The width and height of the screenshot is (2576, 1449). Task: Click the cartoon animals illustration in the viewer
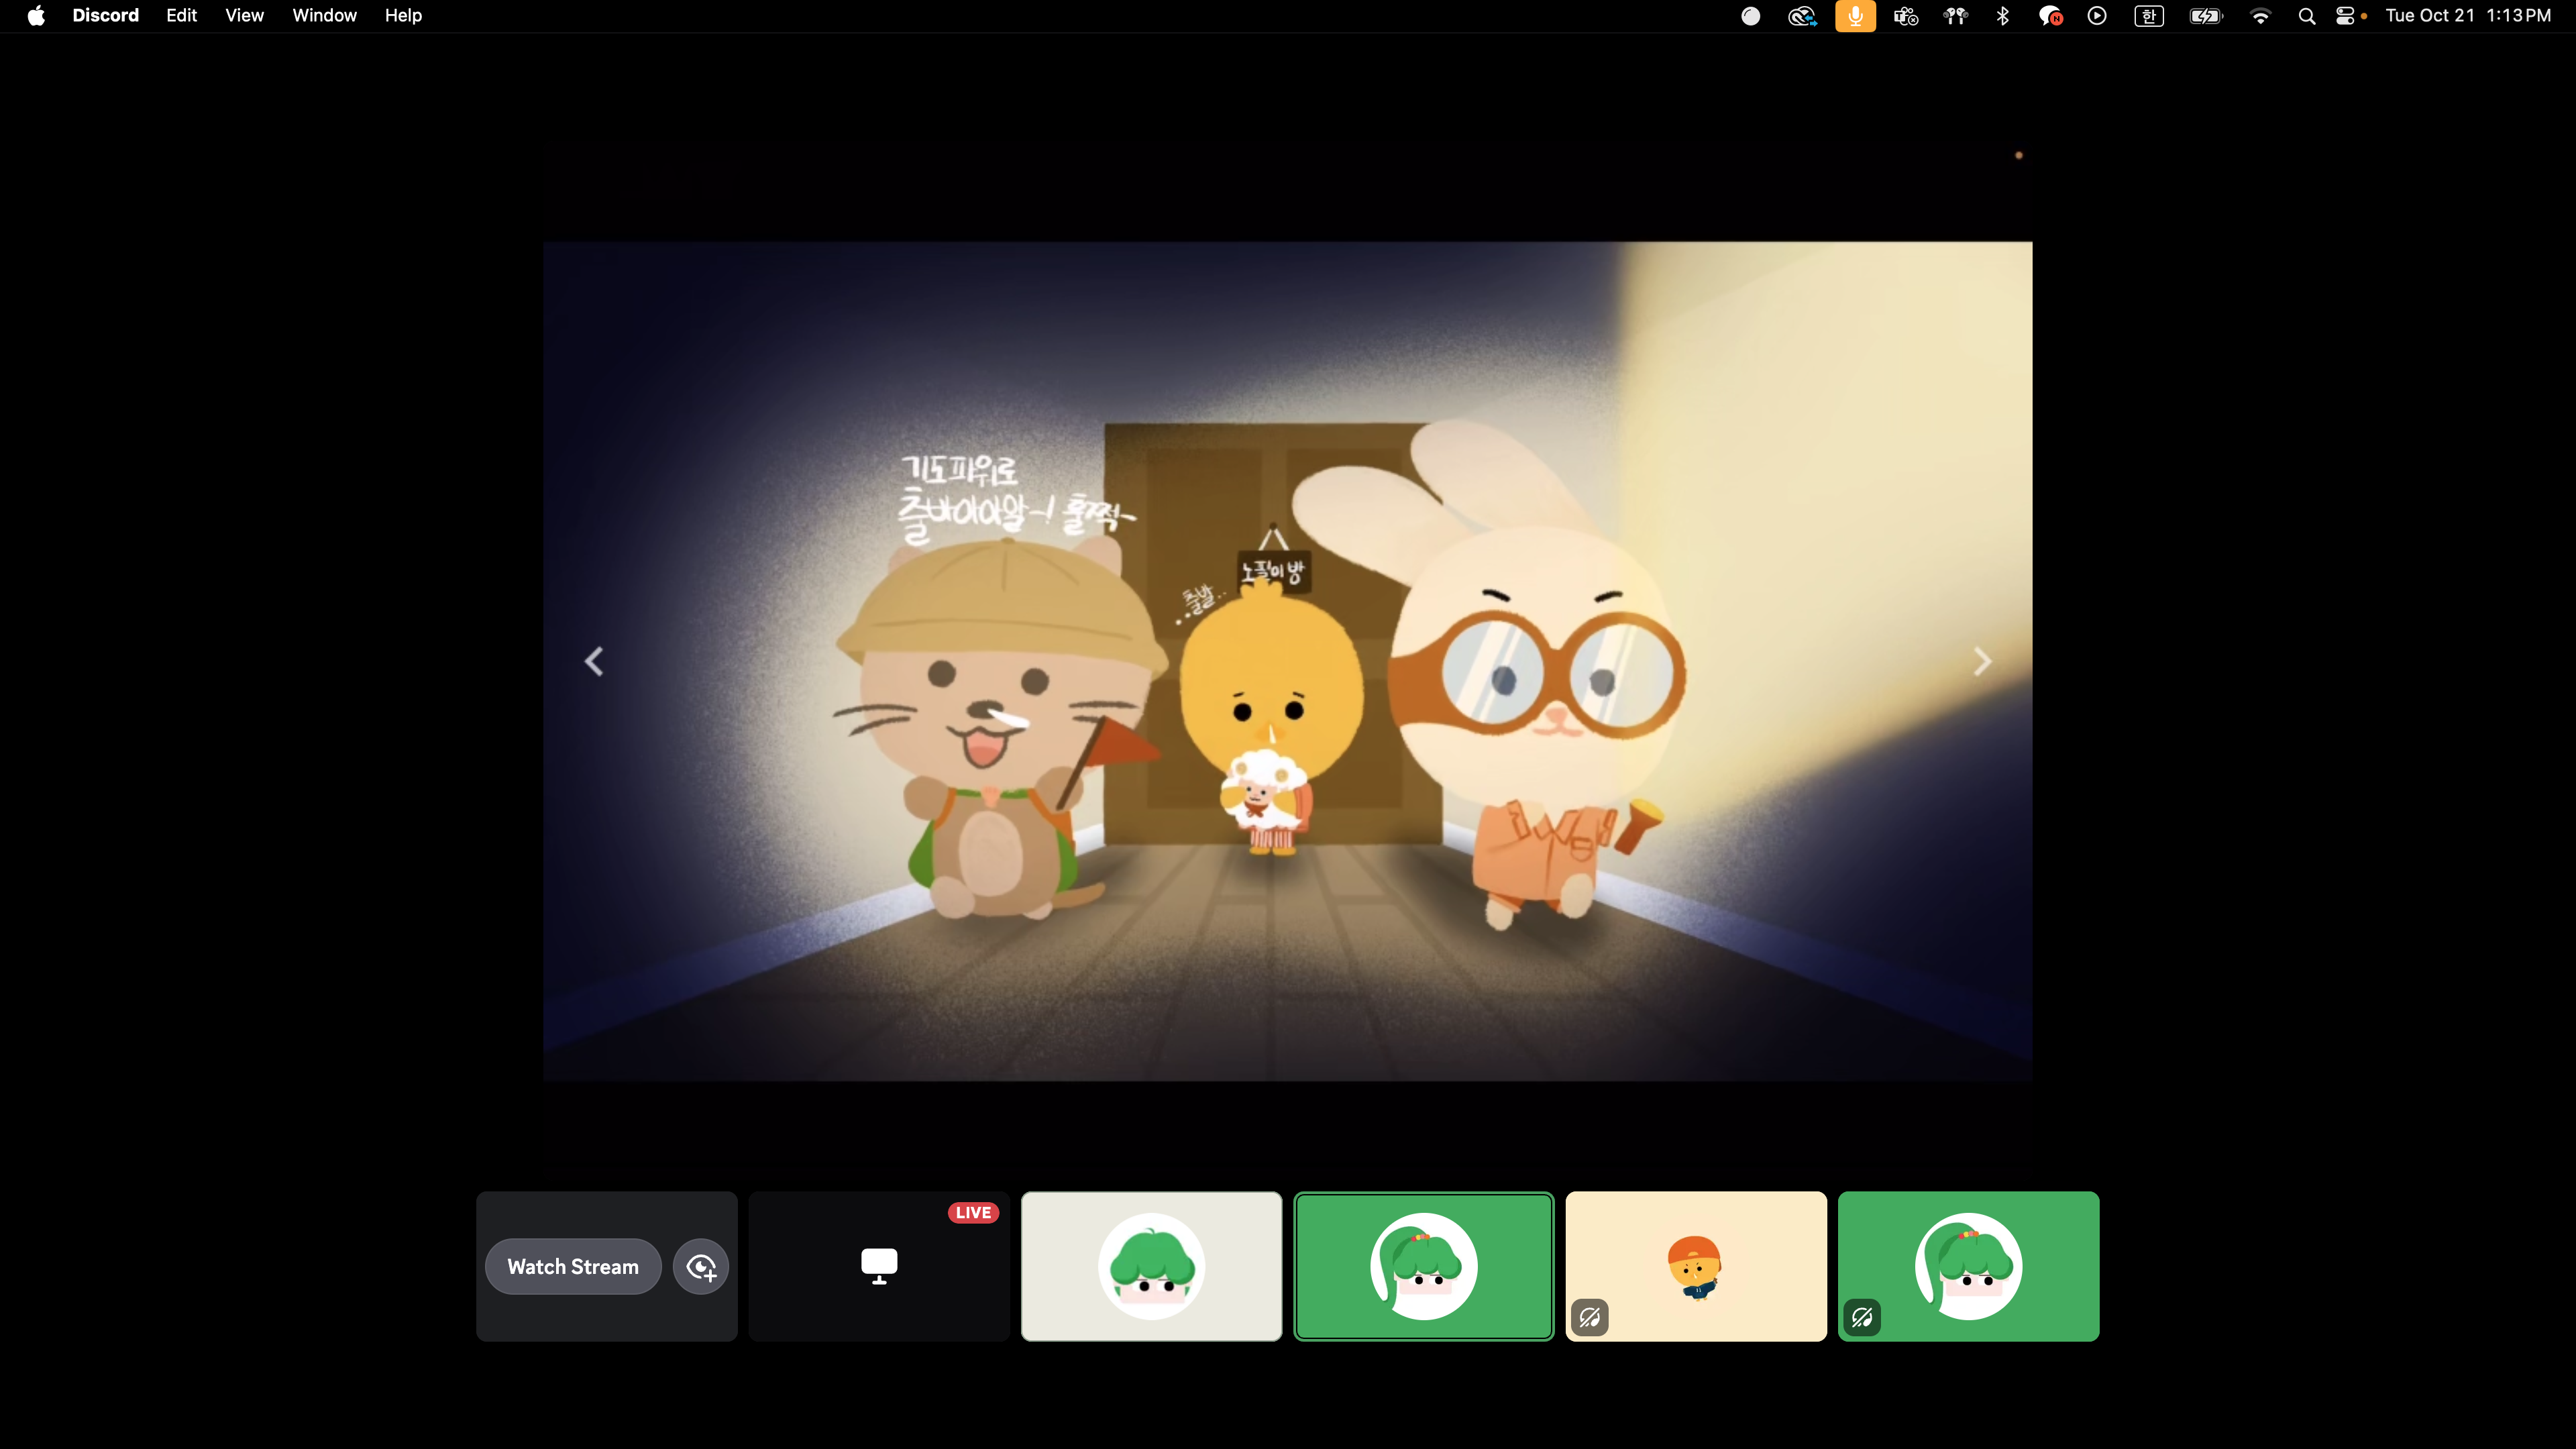pyautogui.click(x=1288, y=661)
